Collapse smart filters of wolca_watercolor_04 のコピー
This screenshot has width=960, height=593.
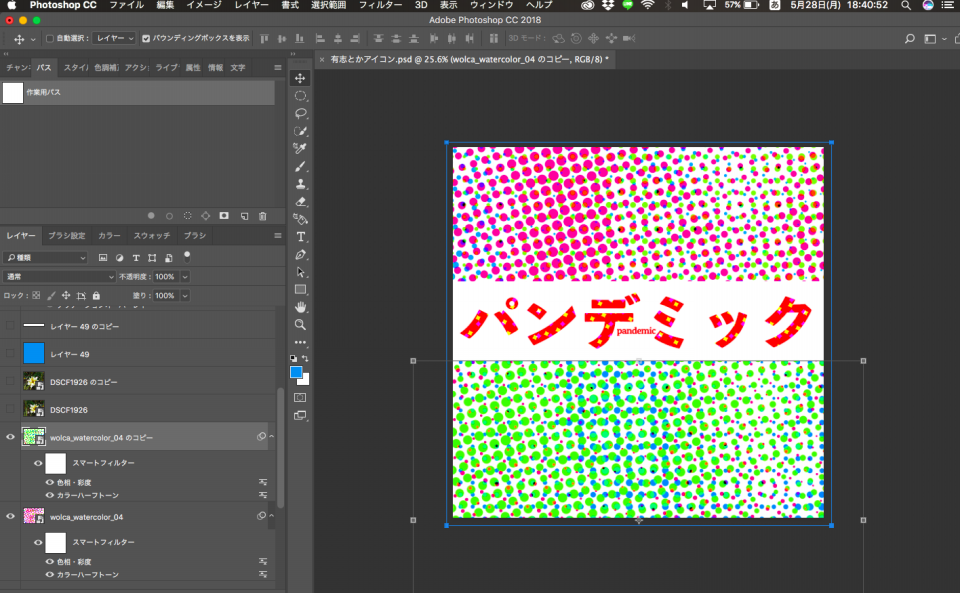point(270,437)
